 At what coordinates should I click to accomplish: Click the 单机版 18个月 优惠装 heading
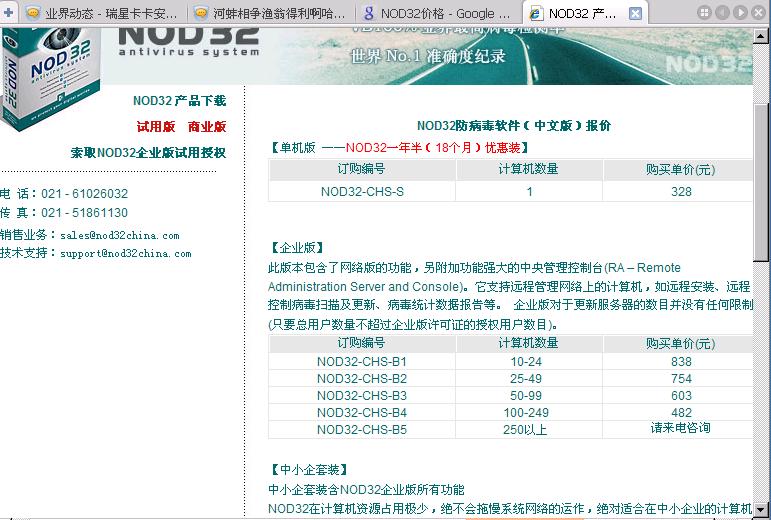point(399,148)
